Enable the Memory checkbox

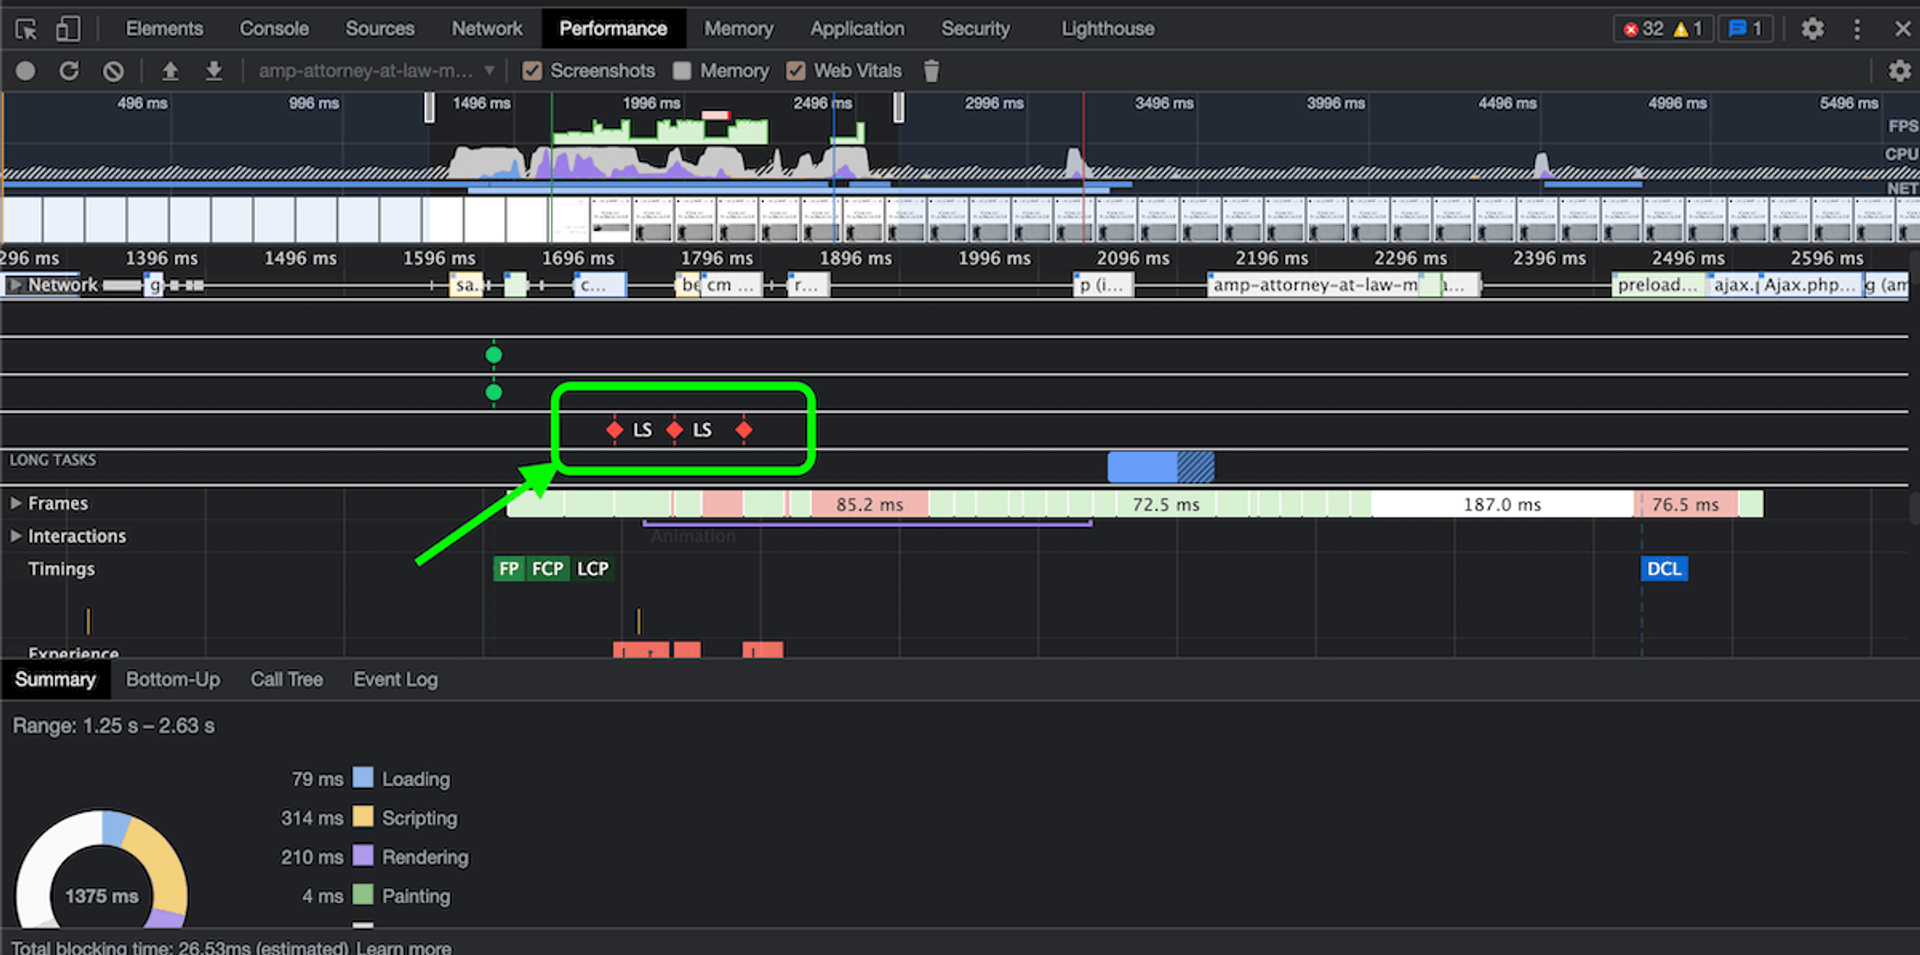click(x=682, y=71)
